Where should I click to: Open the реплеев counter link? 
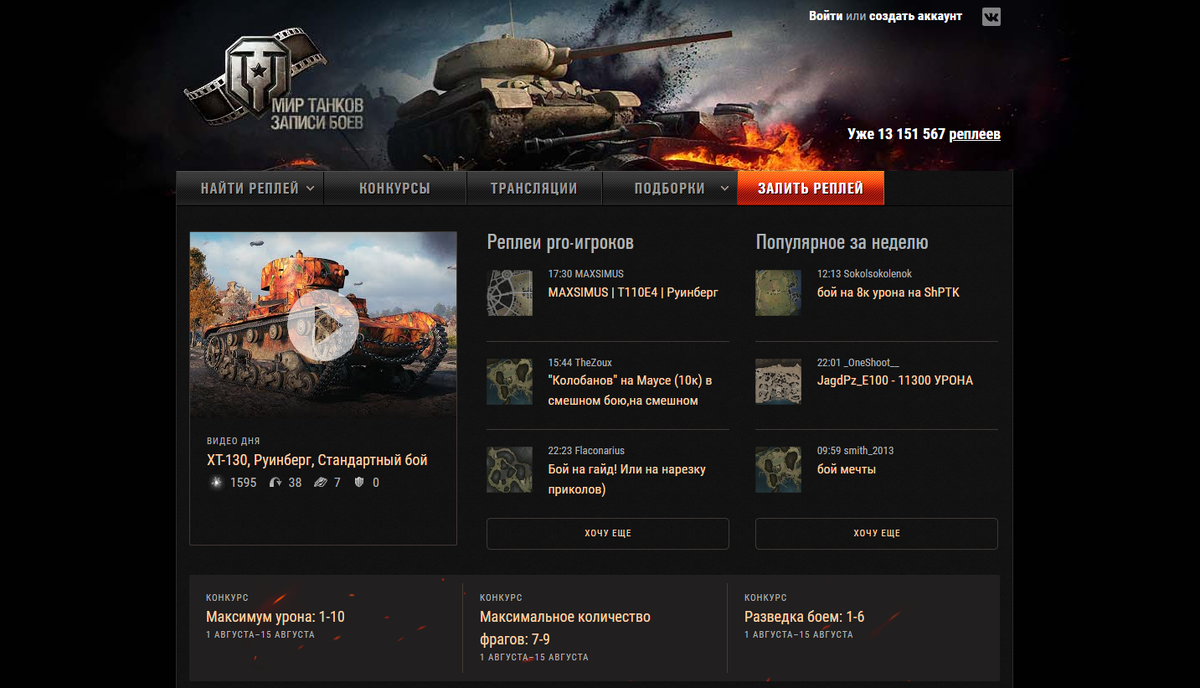click(975, 134)
